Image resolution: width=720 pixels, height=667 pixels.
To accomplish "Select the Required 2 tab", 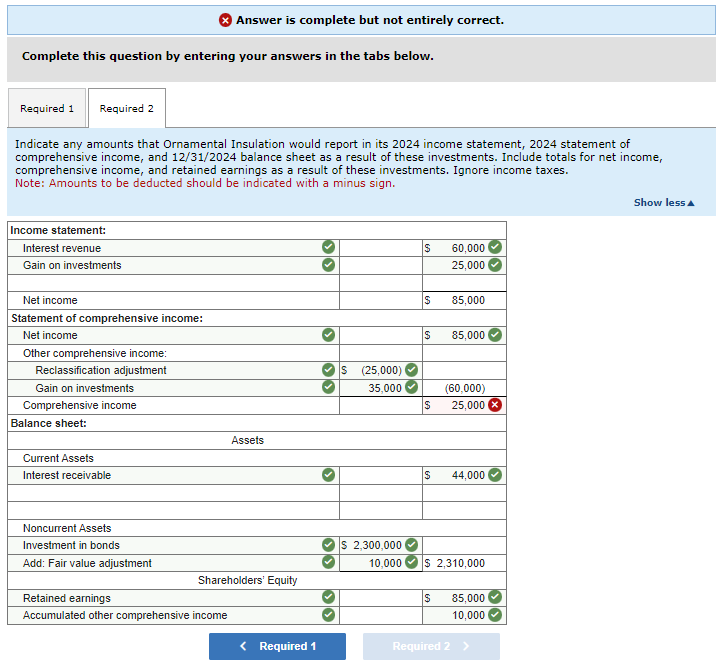I will pos(127,108).
